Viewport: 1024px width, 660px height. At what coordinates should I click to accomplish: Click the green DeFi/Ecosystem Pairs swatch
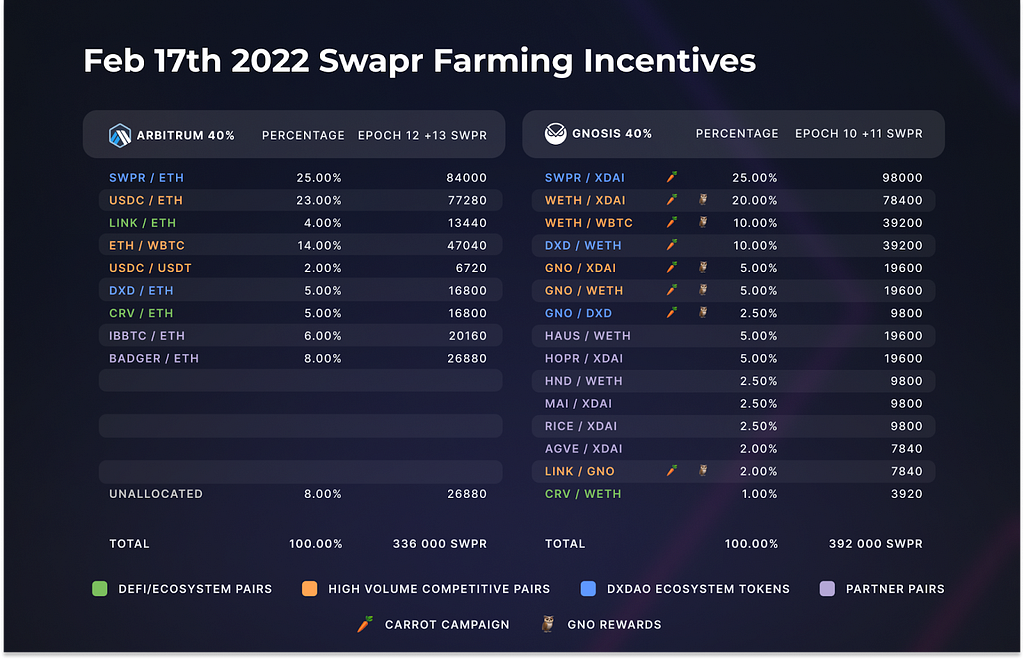click(100, 589)
